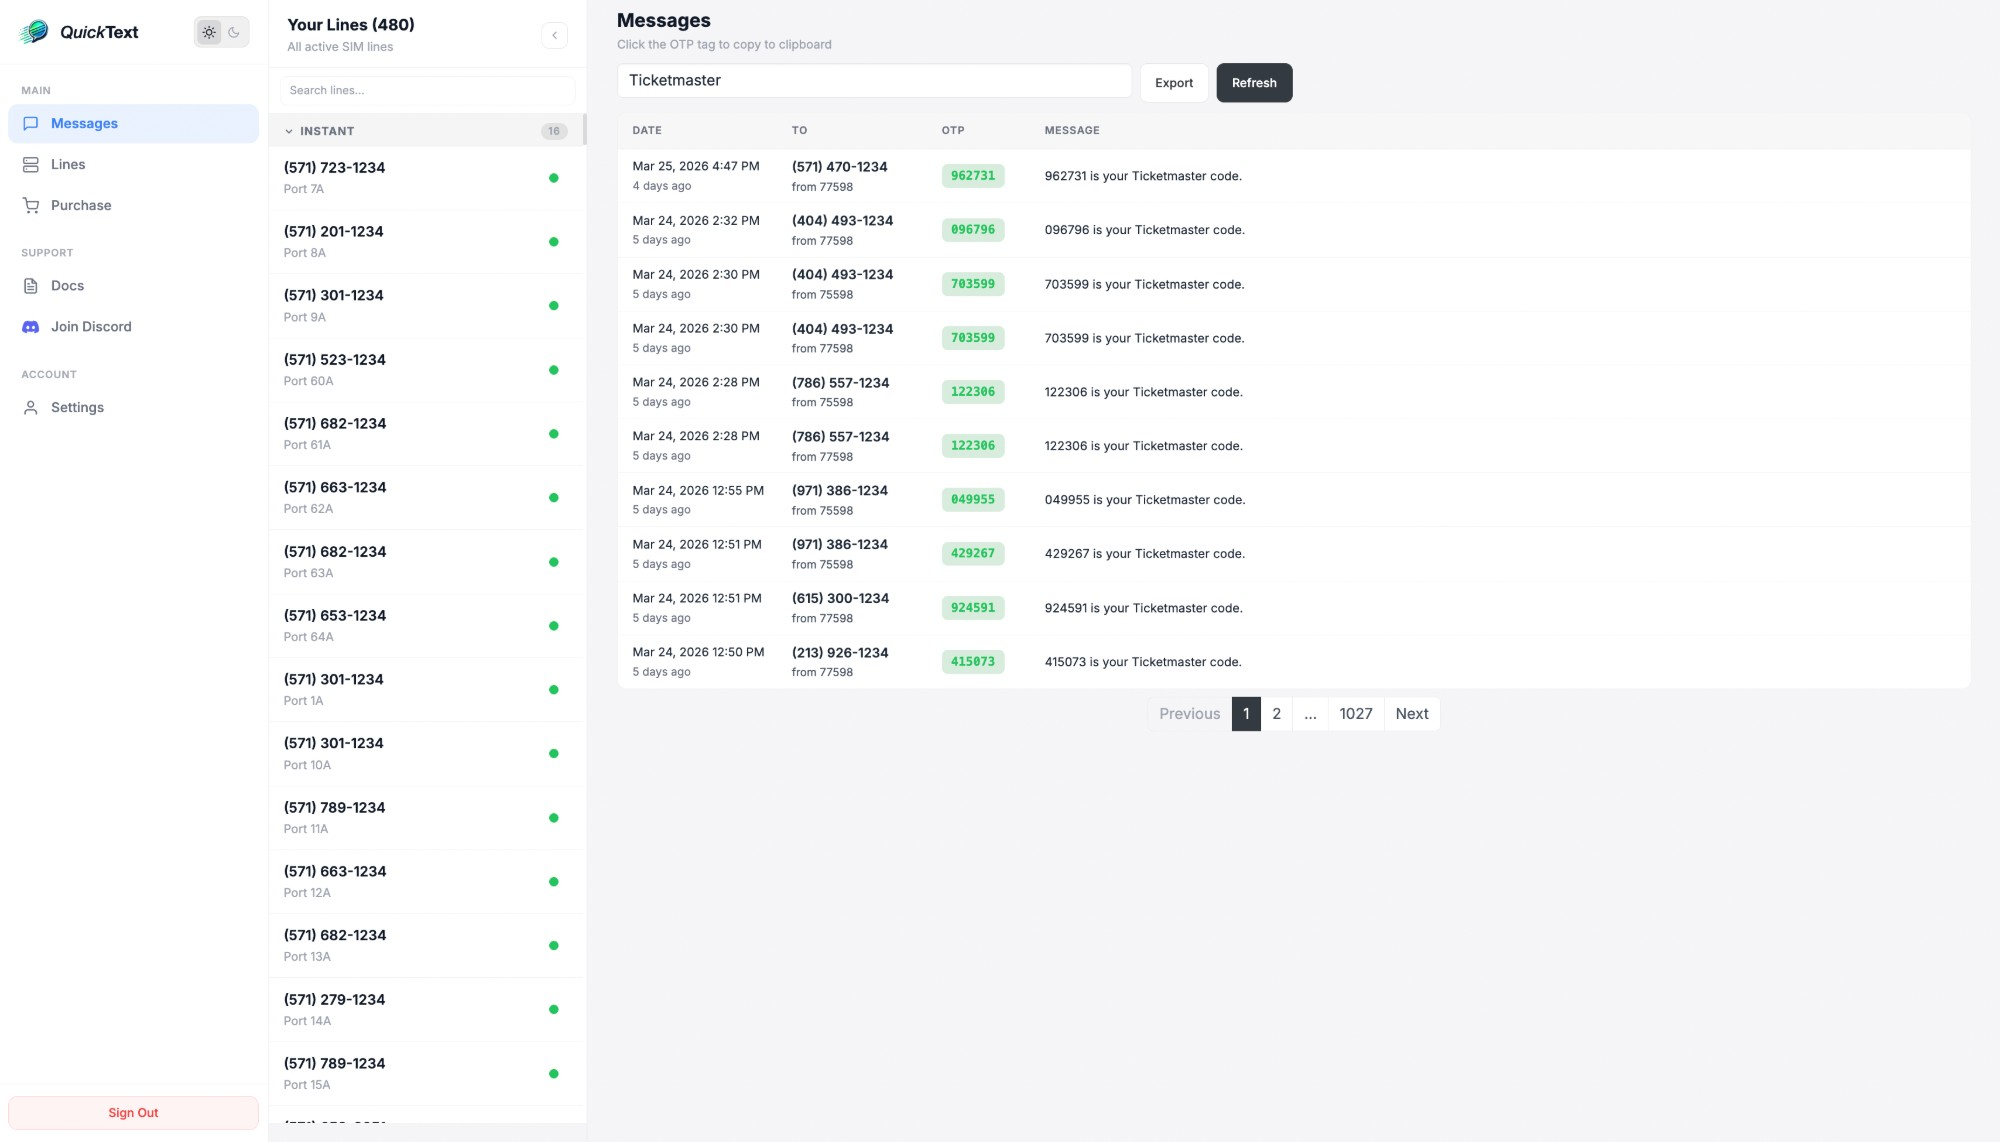The height and width of the screenshot is (1142, 2000).
Task: Open the Join Discord icon
Action: point(31,326)
